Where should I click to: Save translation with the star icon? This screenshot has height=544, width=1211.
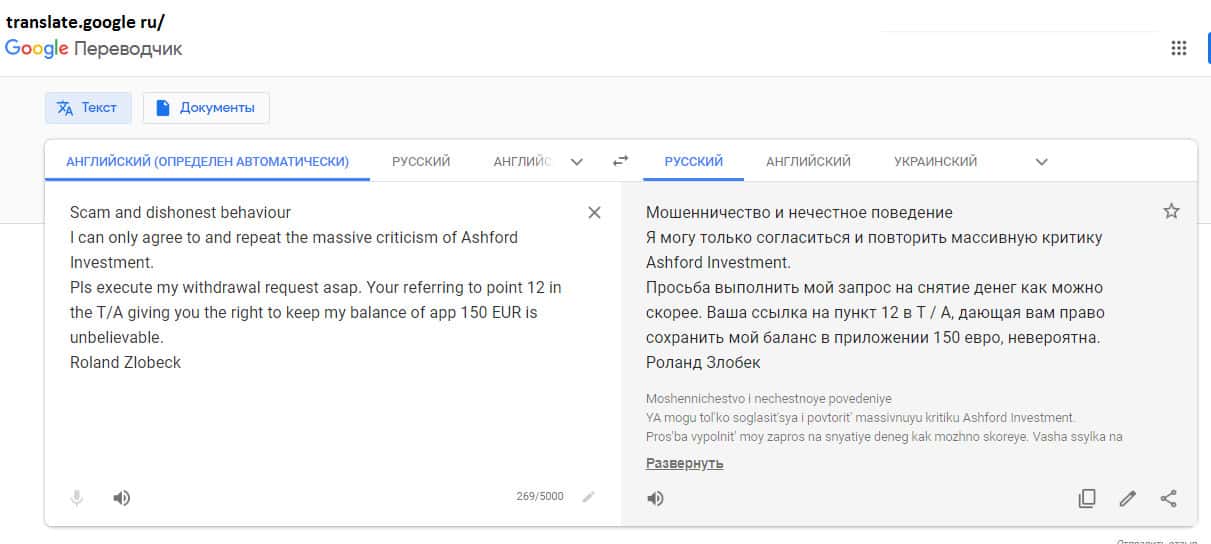point(1171,211)
